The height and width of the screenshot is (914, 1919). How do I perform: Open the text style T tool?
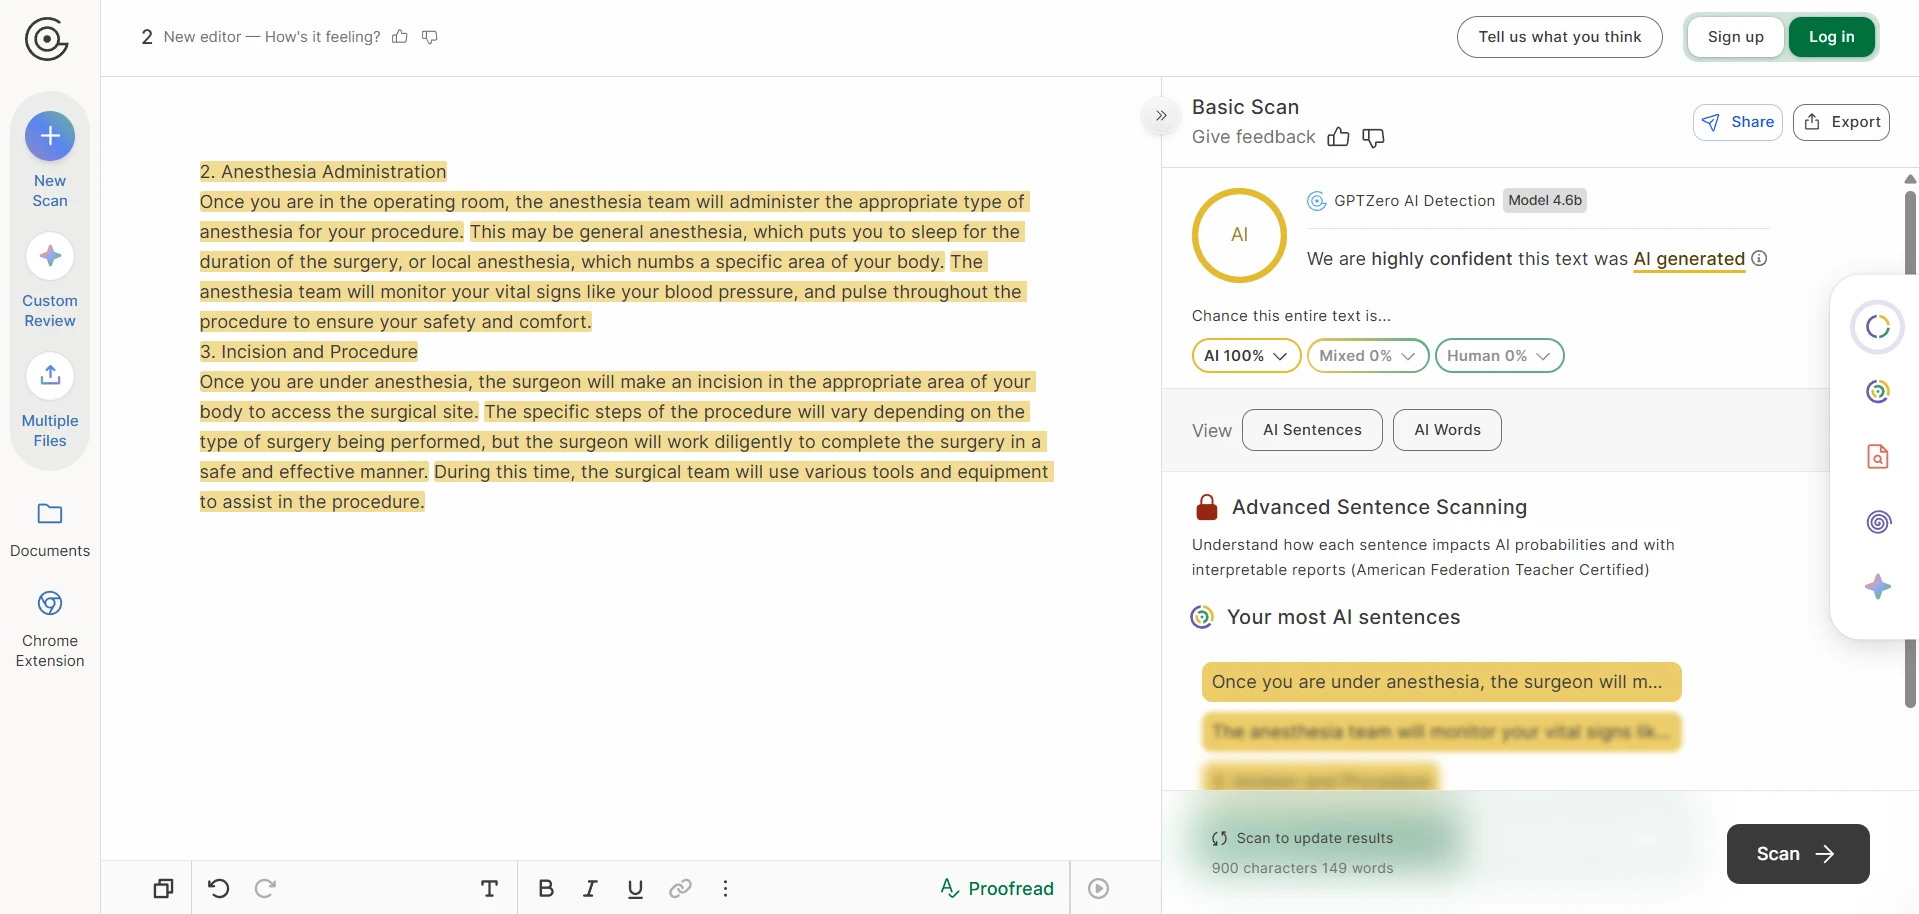coord(489,888)
